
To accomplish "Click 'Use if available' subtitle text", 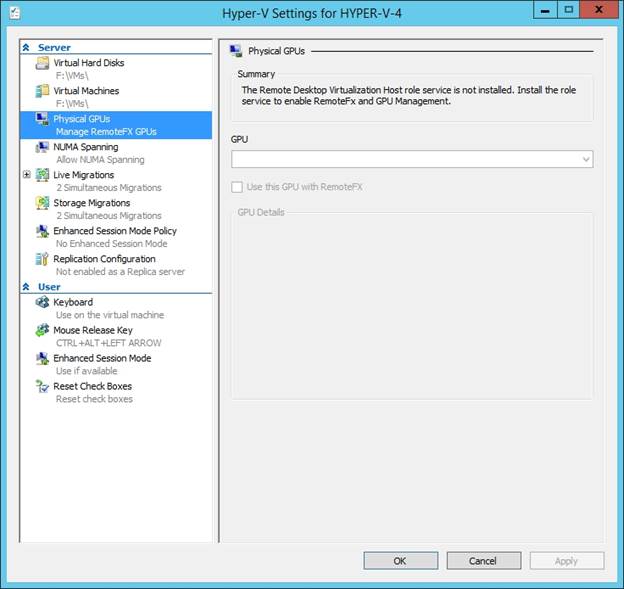I will [86, 371].
